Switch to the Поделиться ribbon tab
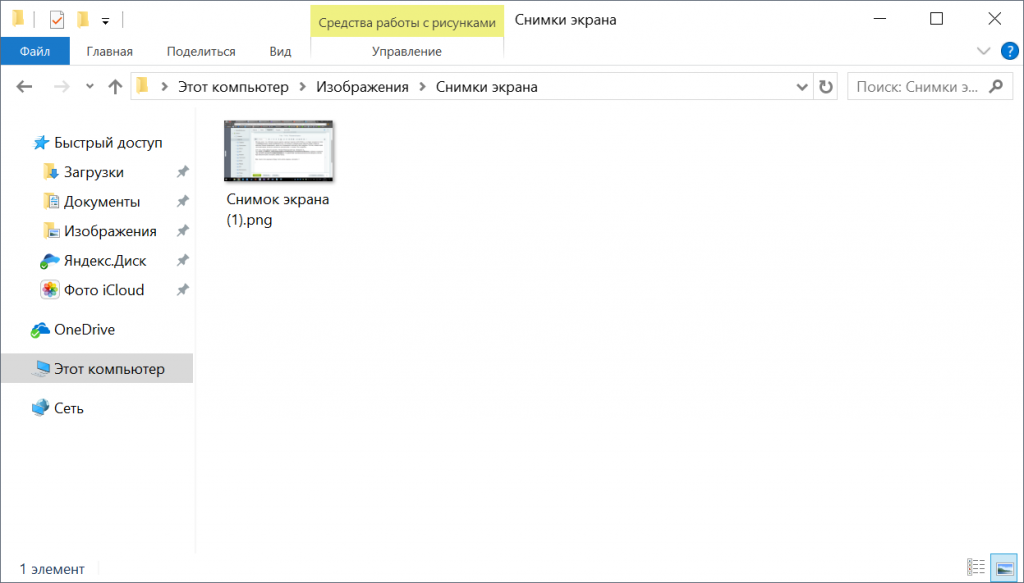 (201, 52)
